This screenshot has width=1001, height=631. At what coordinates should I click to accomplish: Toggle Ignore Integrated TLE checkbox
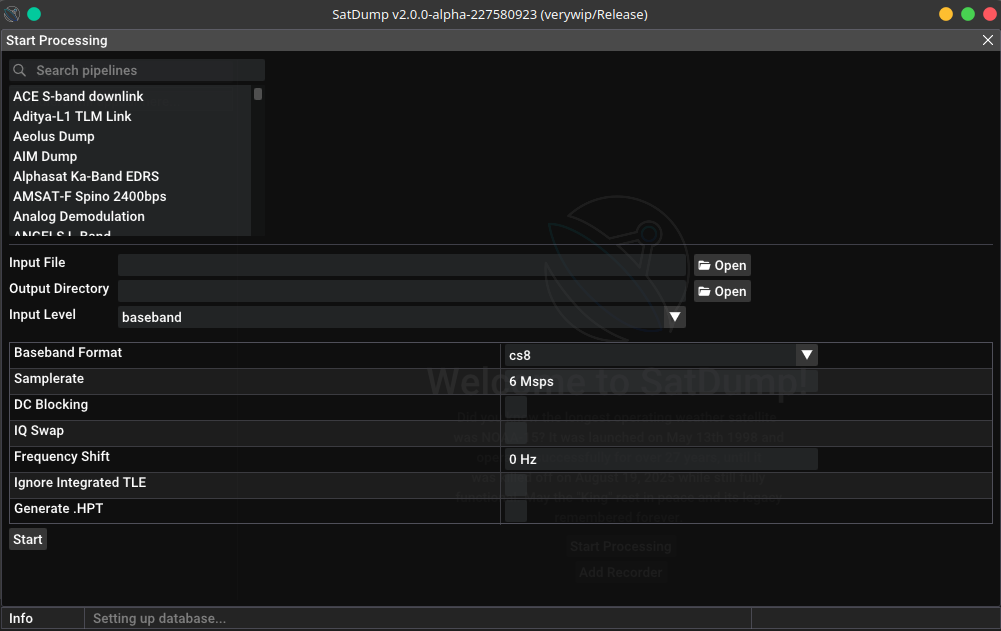click(x=516, y=485)
